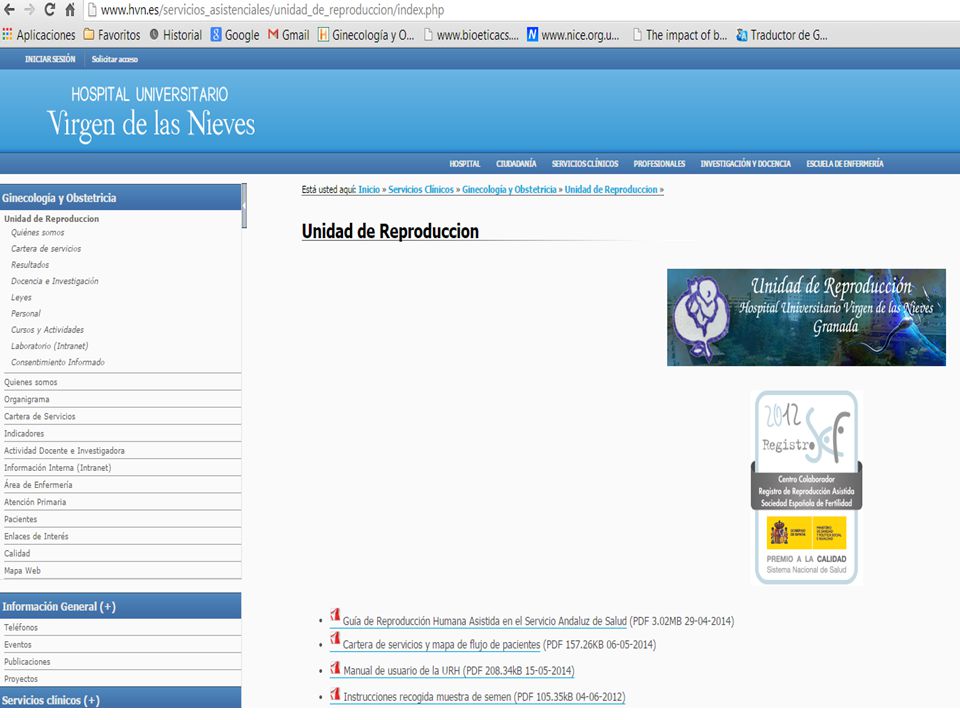This screenshot has width=960, height=720.
Task: Open Traductor de G... bookmark
Action: pyautogui.click(x=782, y=35)
